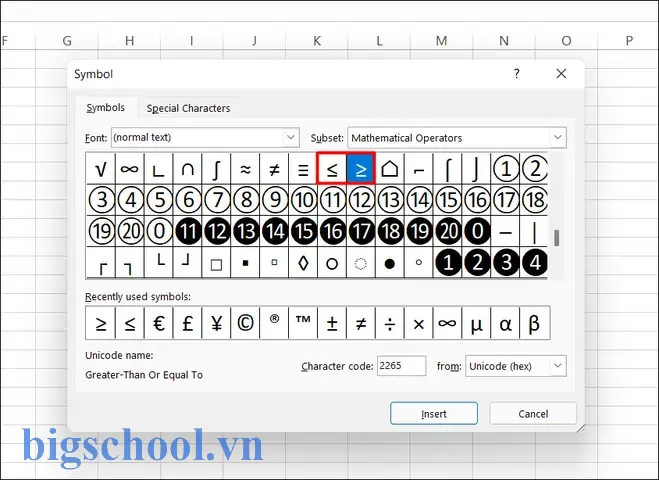The height and width of the screenshot is (480, 659).
Task: Select the solid black circle ● symbol
Action: (x=390, y=263)
